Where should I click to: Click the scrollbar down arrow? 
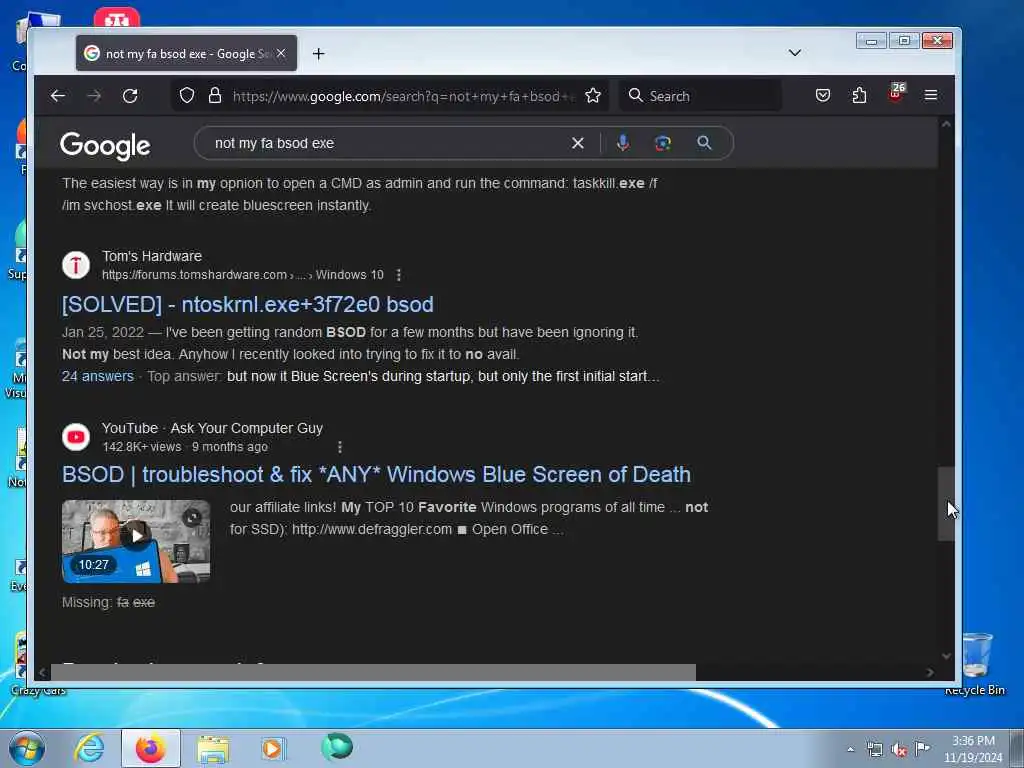[x=946, y=656]
